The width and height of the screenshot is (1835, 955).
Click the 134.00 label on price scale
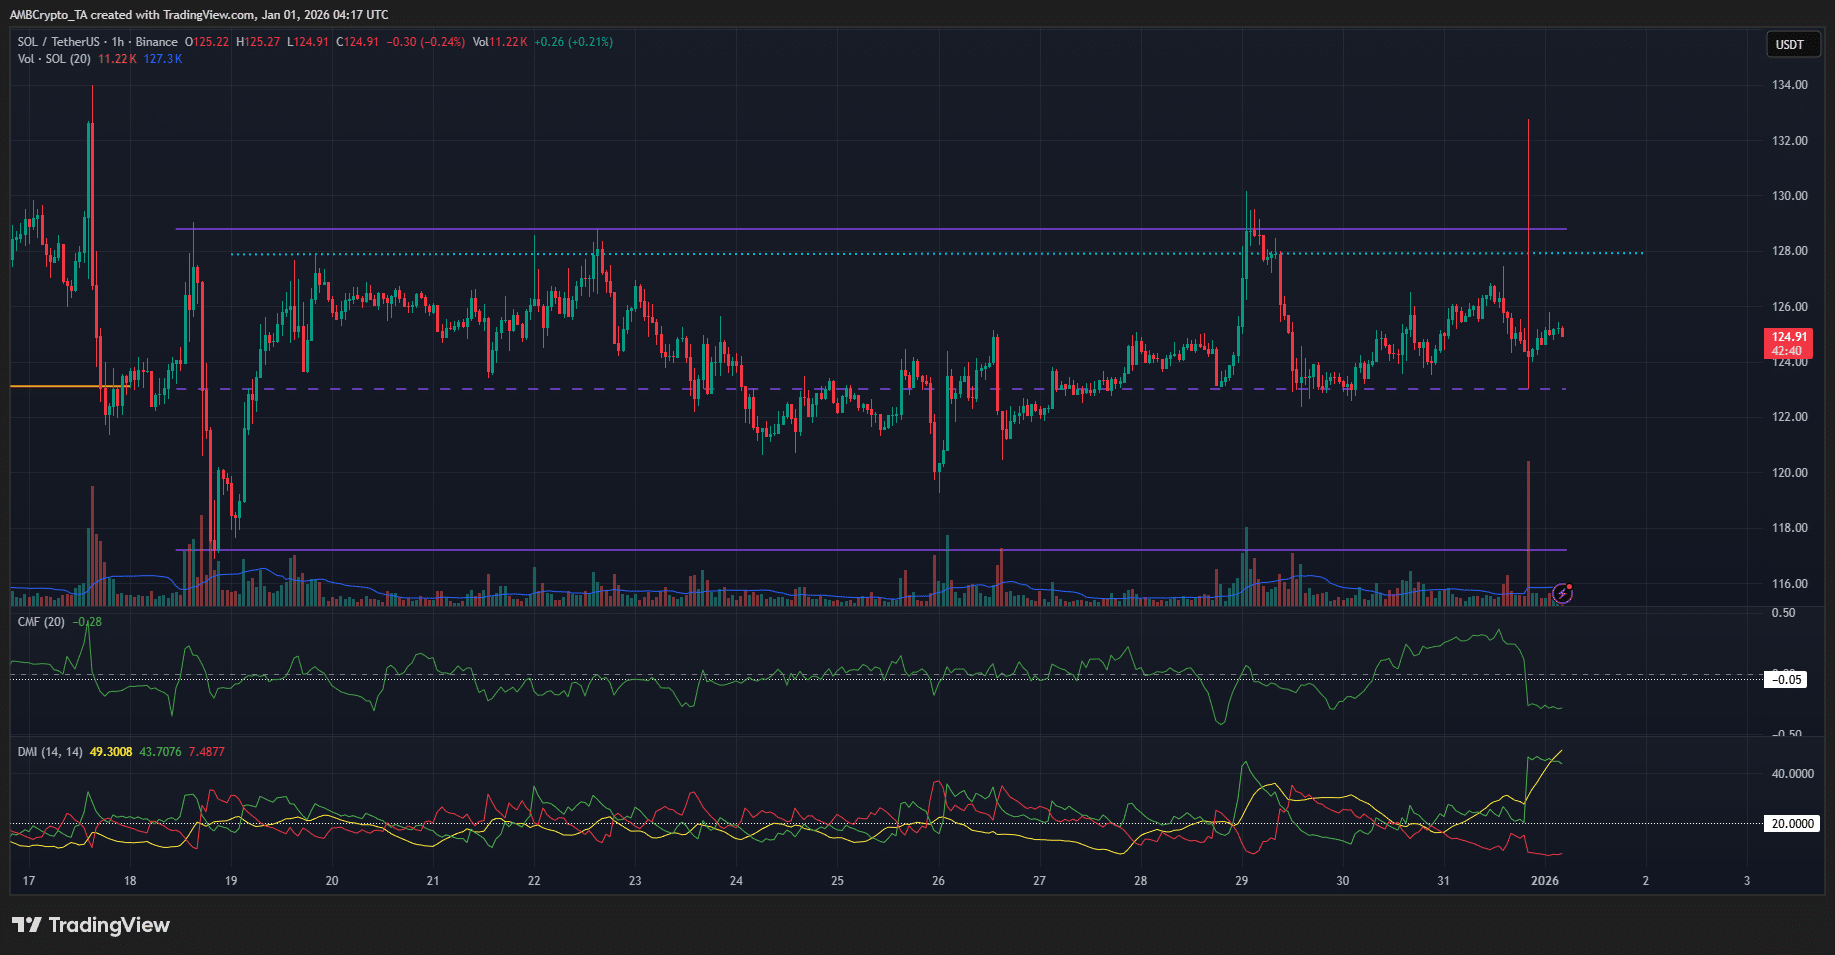(1789, 85)
